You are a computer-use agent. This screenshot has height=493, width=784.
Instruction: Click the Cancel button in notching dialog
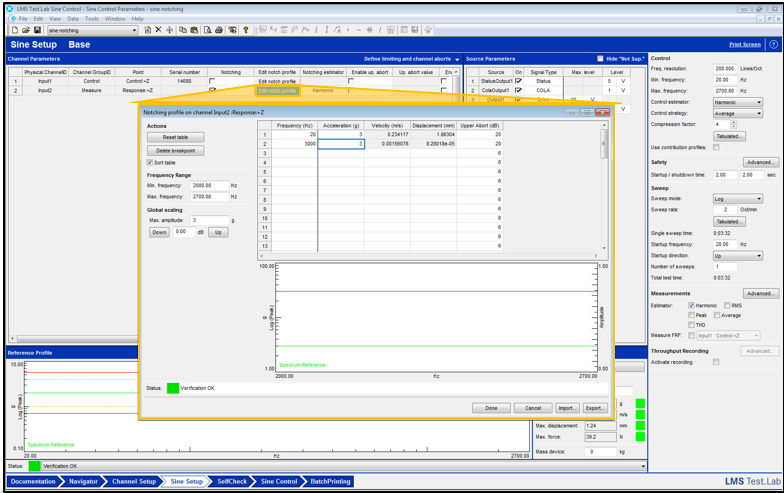tap(533, 408)
